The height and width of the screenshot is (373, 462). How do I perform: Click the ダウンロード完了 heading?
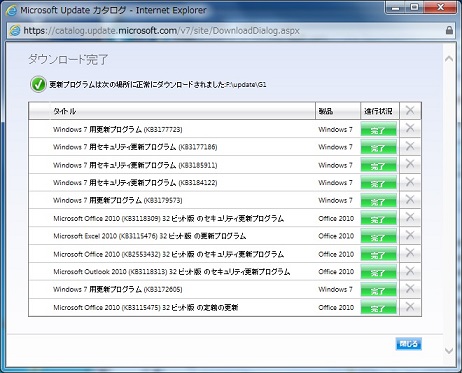[68, 59]
